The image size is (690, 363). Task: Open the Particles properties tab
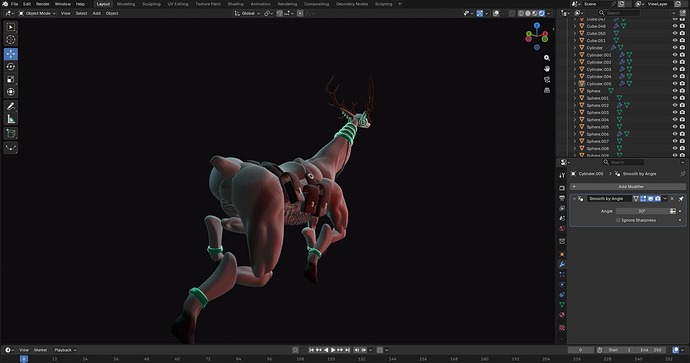click(562, 275)
